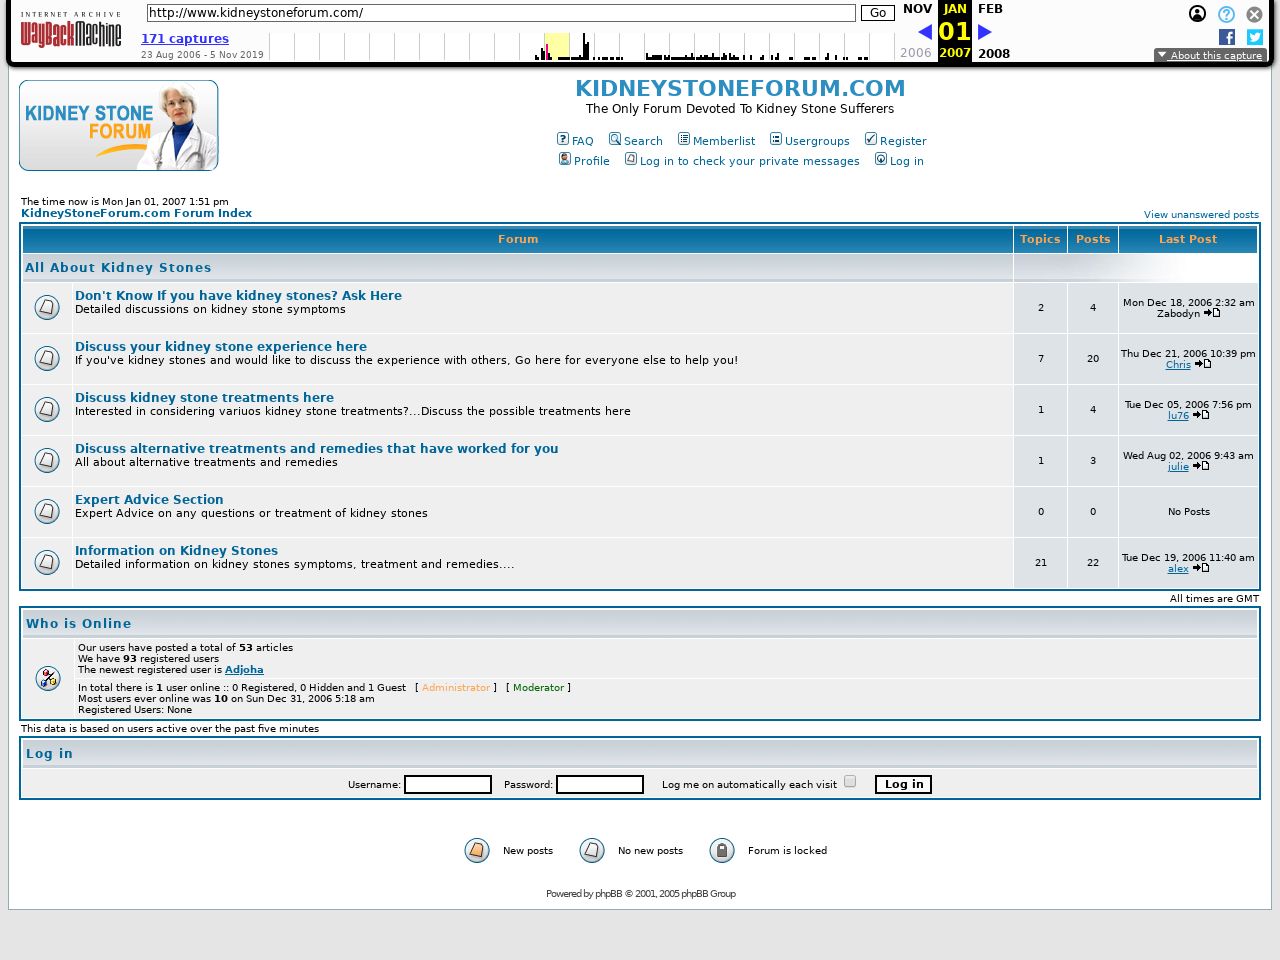1280x960 pixels.
Task: Click the Wayback Machine logo
Action: (70, 31)
